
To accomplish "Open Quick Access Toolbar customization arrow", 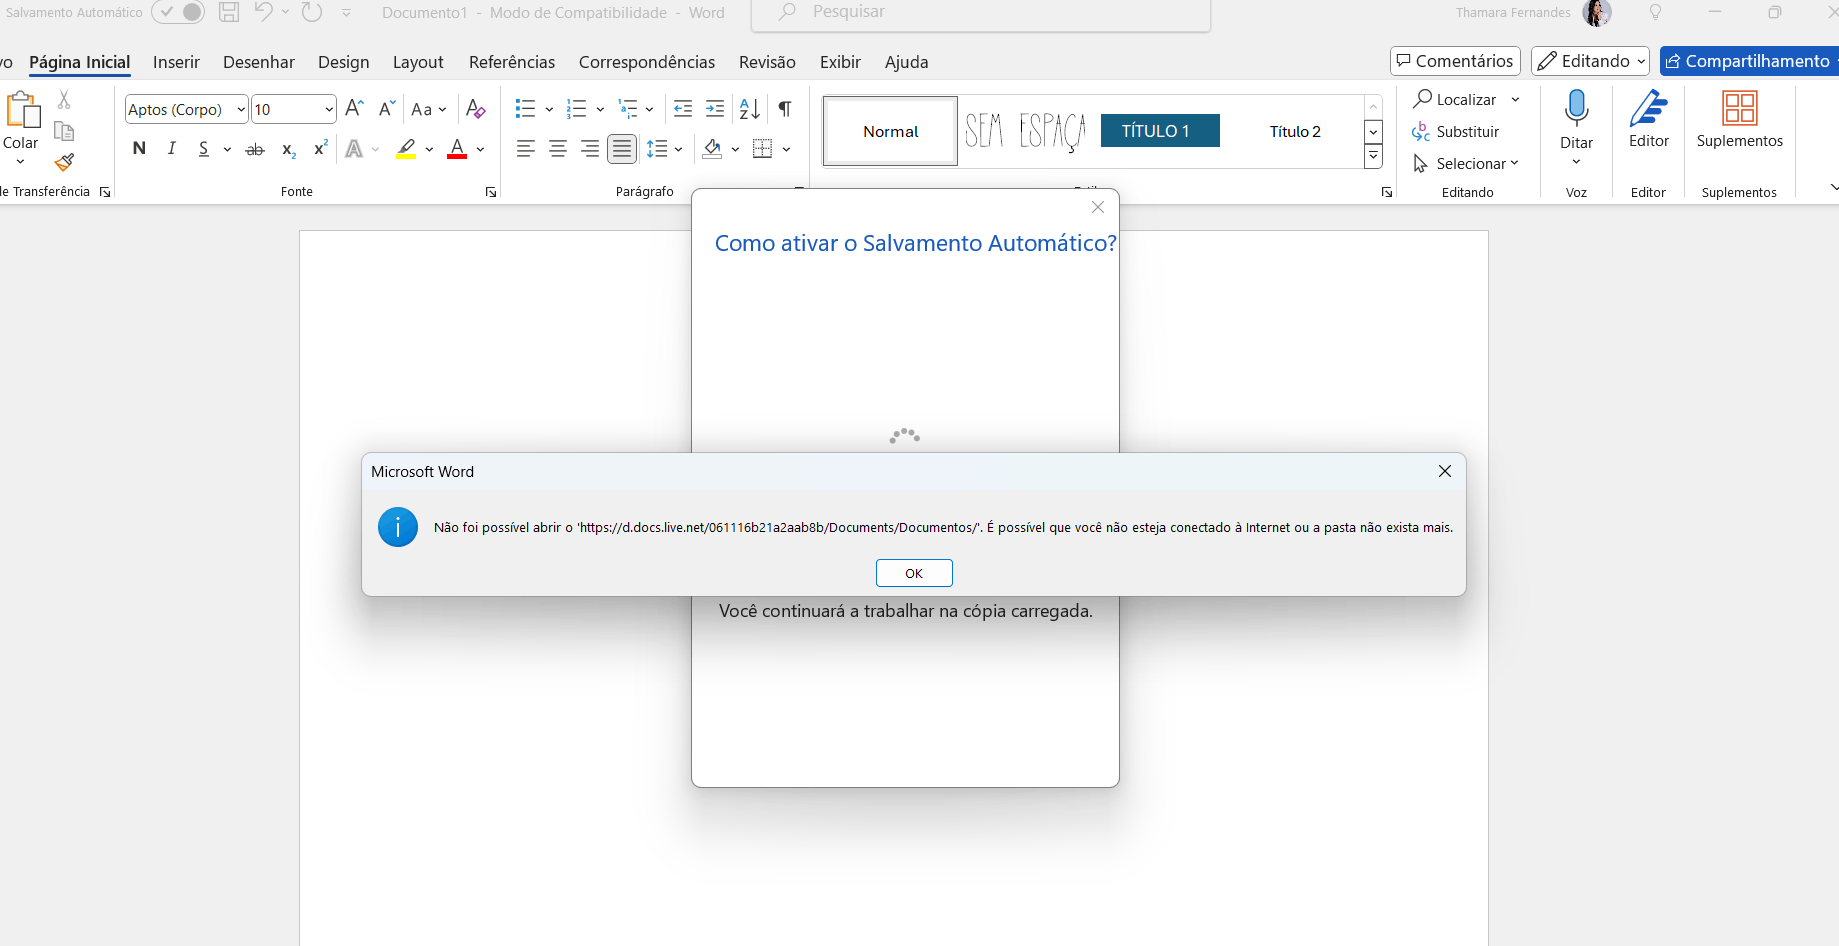I will point(346,12).
